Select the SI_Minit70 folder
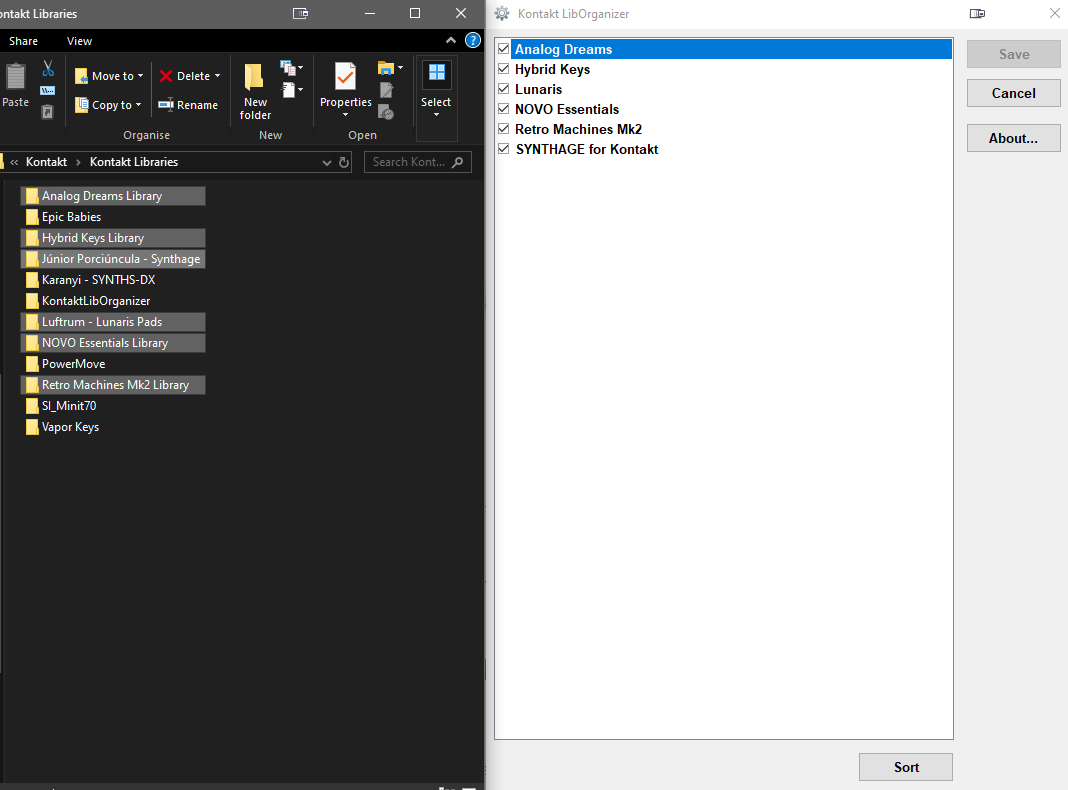This screenshot has height=790, width=1068. pyautogui.click(x=61, y=406)
